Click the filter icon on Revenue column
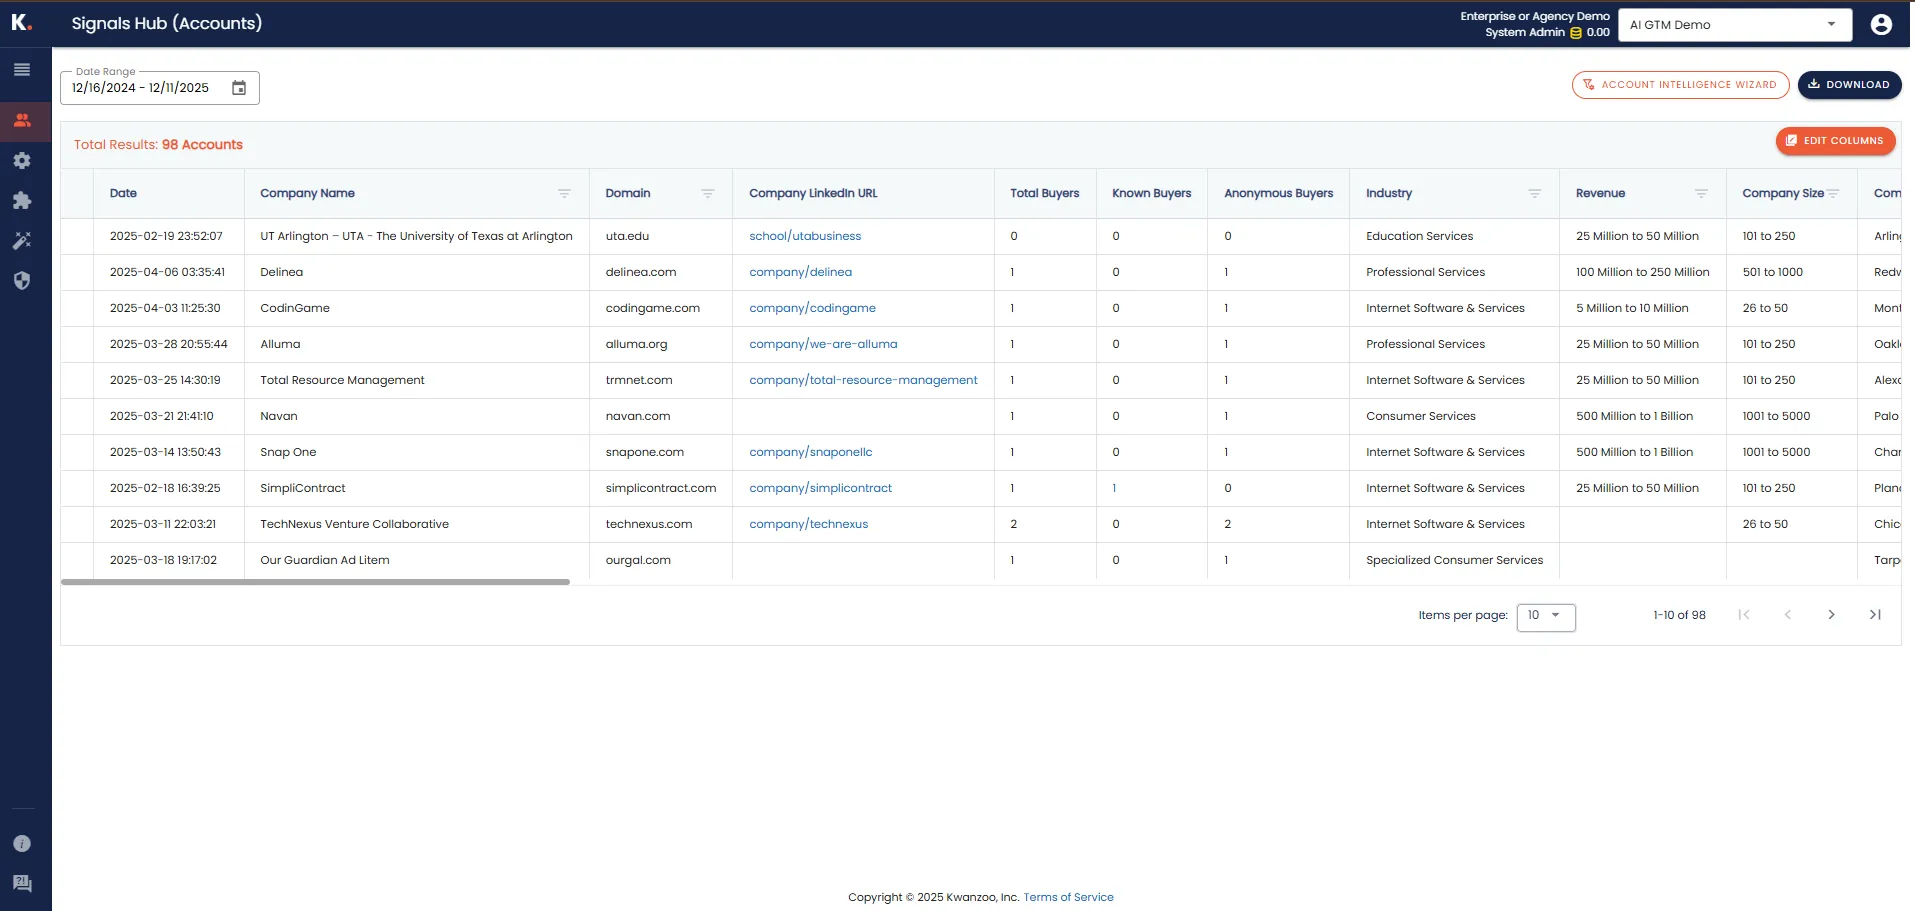The width and height of the screenshot is (1915, 911). pyautogui.click(x=1700, y=193)
